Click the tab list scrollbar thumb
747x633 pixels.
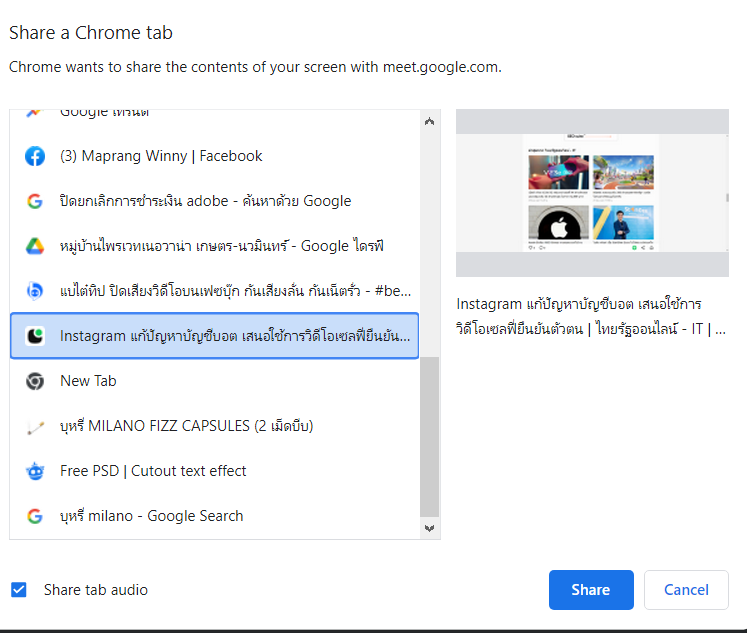coord(430,436)
